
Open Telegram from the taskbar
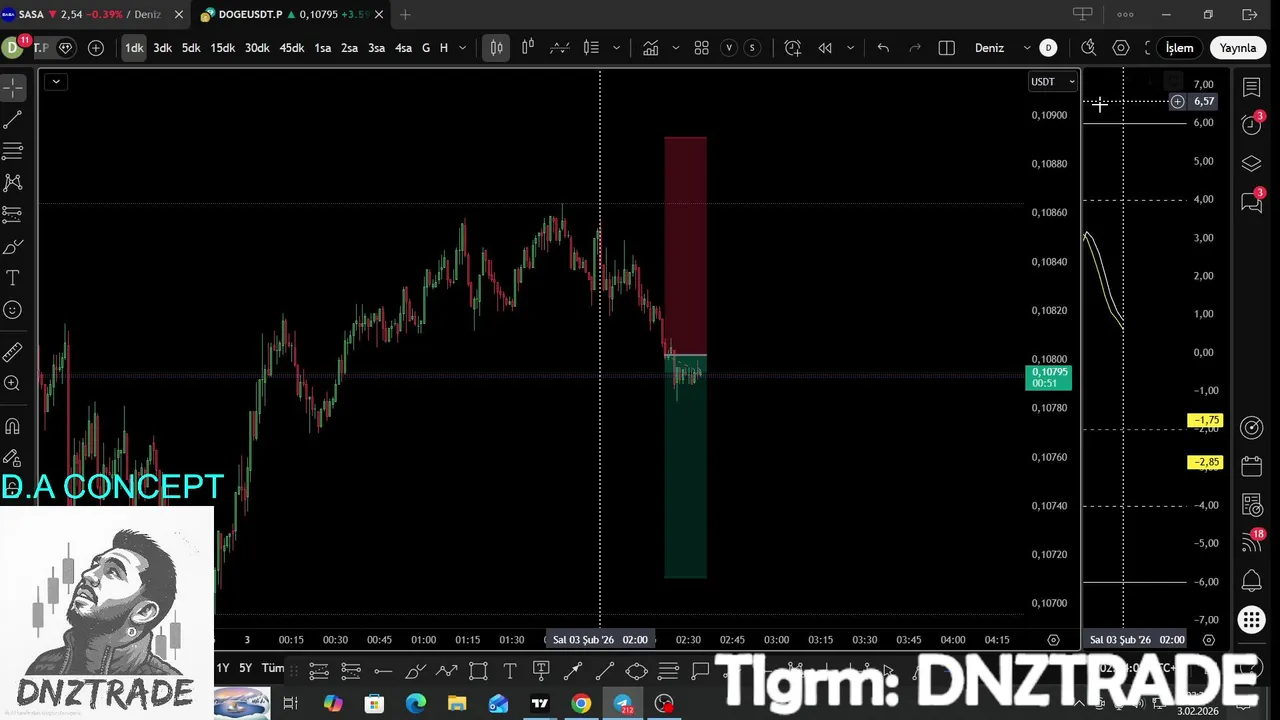623,704
